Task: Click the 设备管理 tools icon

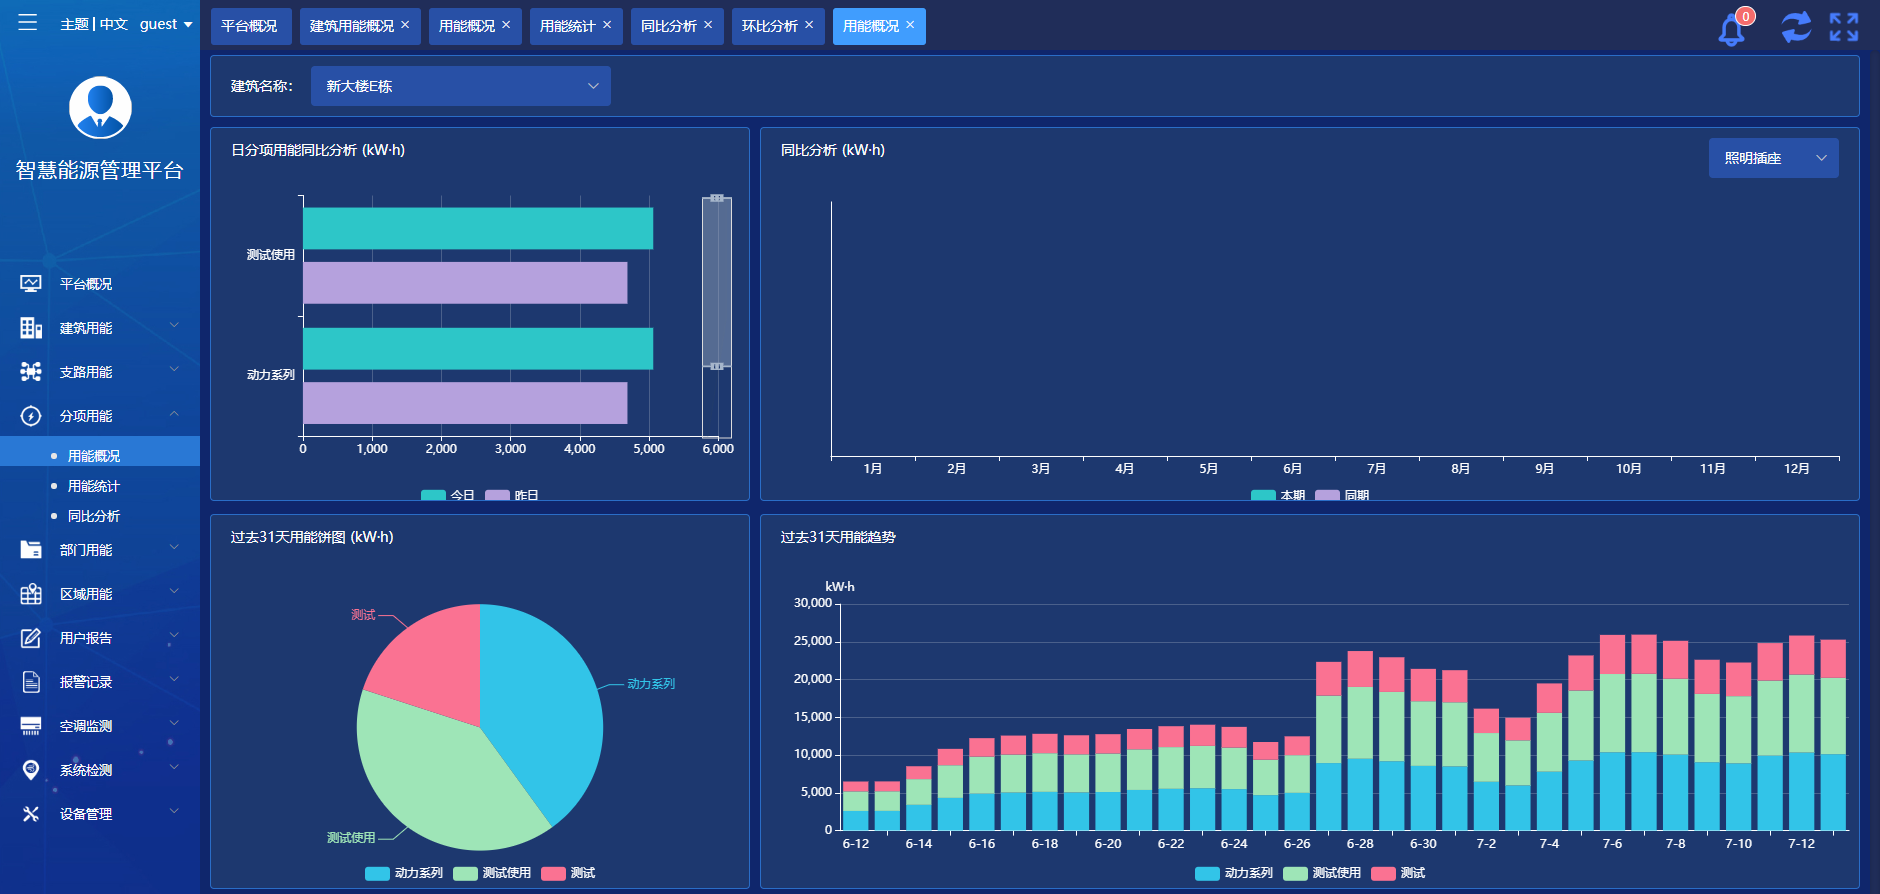Action: [x=31, y=814]
